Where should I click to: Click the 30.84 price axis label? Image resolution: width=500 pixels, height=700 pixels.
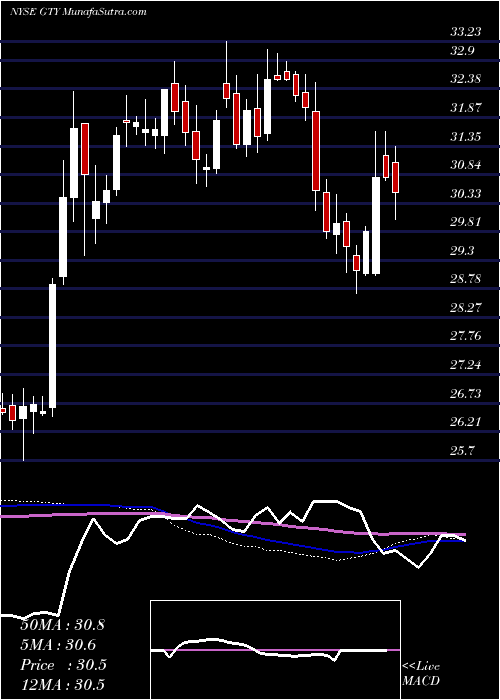pos(465,165)
